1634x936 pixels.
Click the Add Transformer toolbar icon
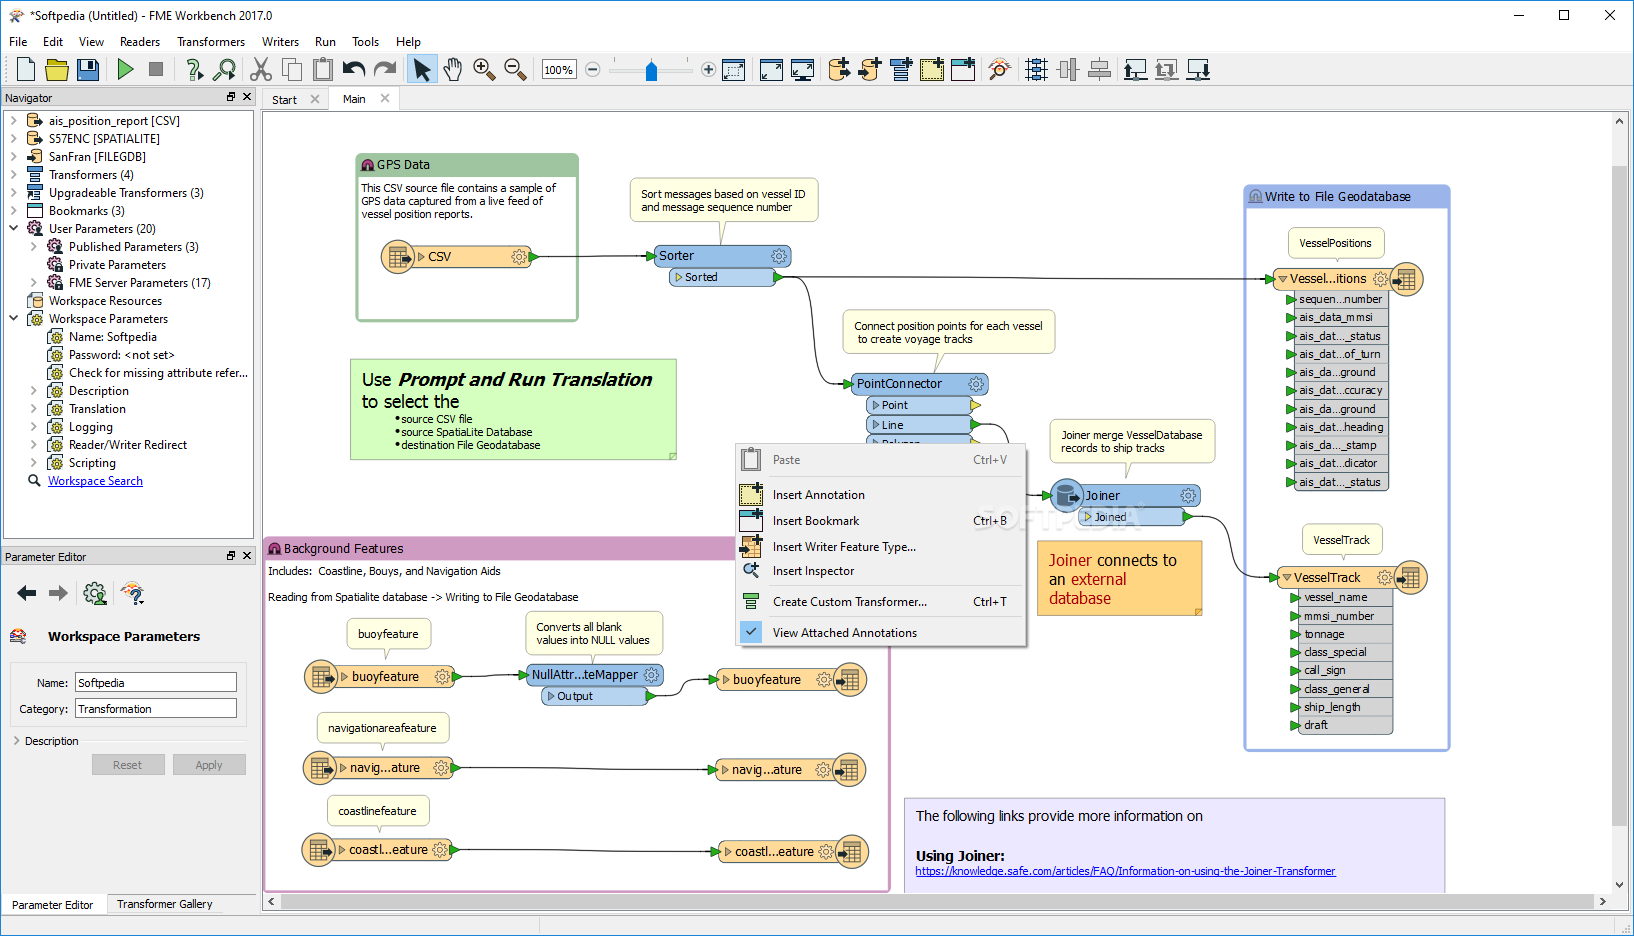coord(901,69)
